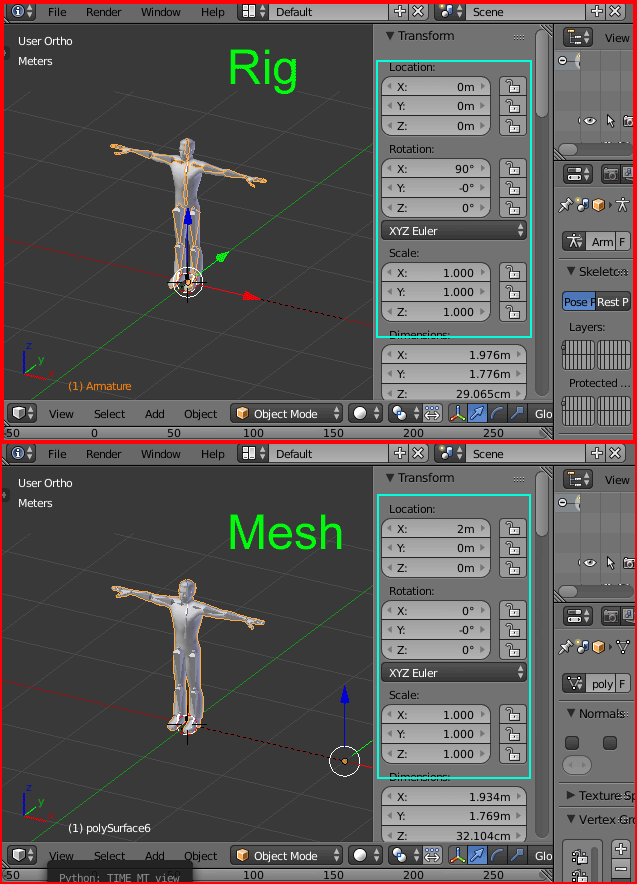Click the armature data icon in Rig properties

622,205
